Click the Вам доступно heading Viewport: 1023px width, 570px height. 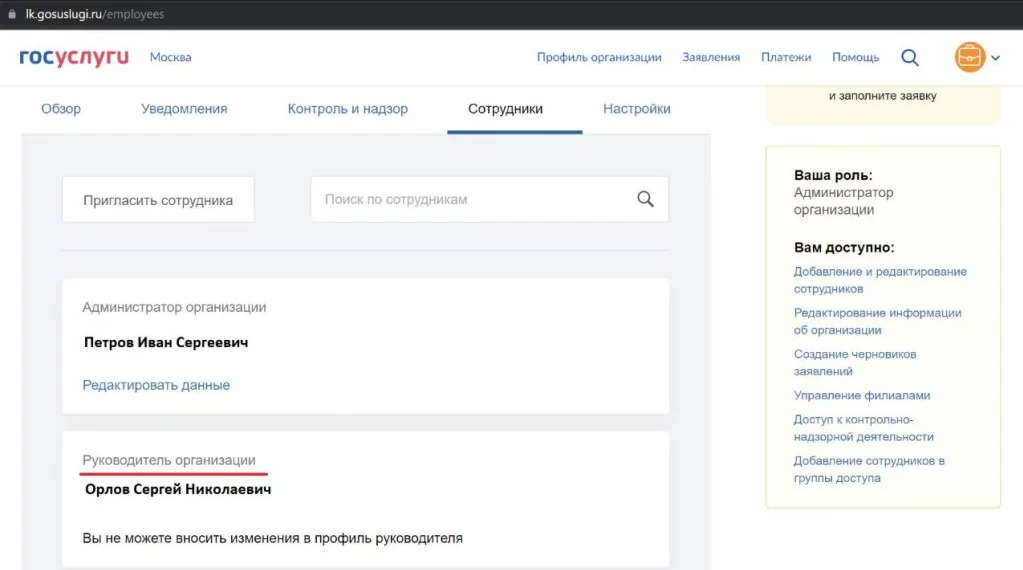[x=844, y=247]
